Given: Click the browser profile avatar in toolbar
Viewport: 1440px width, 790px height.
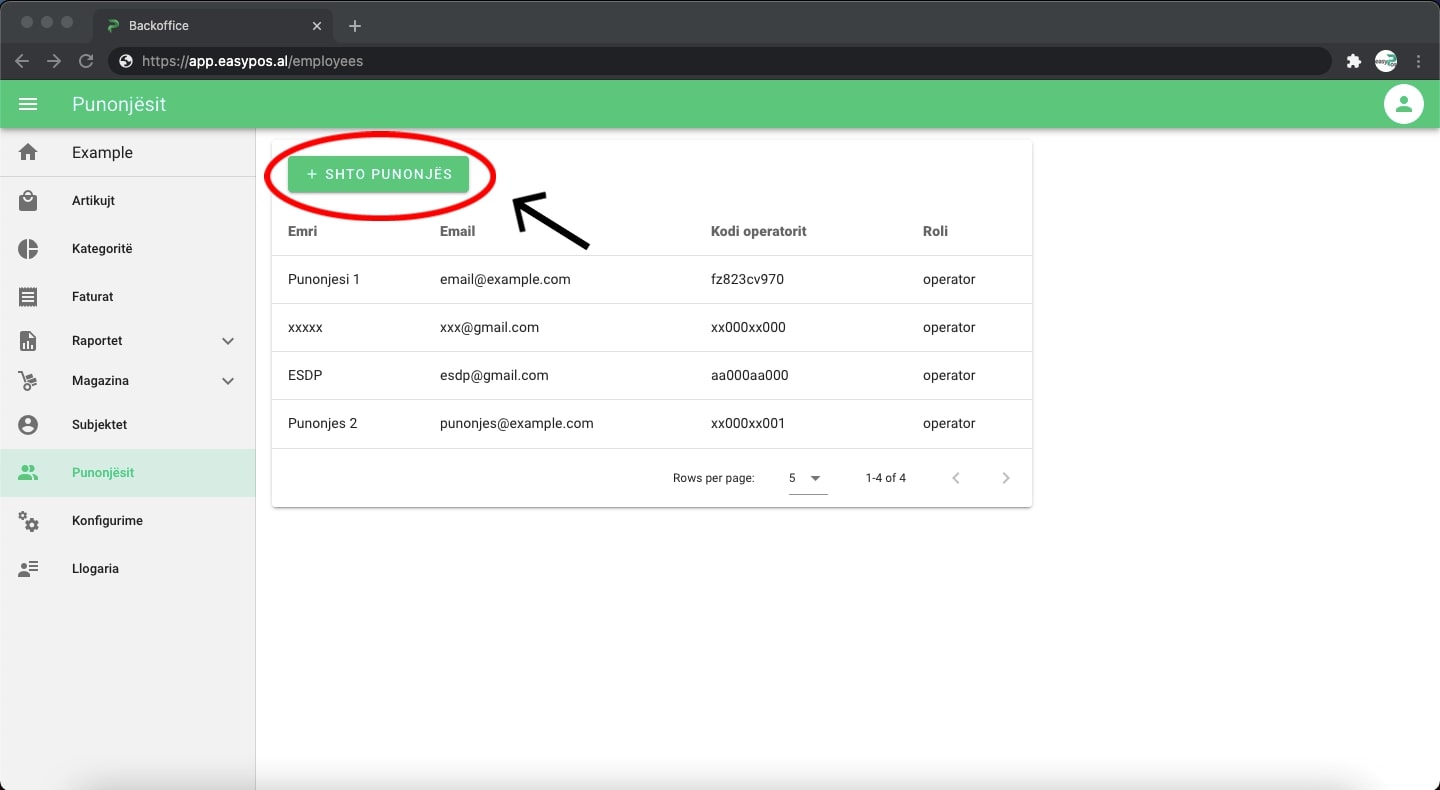Looking at the screenshot, I should point(1386,61).
